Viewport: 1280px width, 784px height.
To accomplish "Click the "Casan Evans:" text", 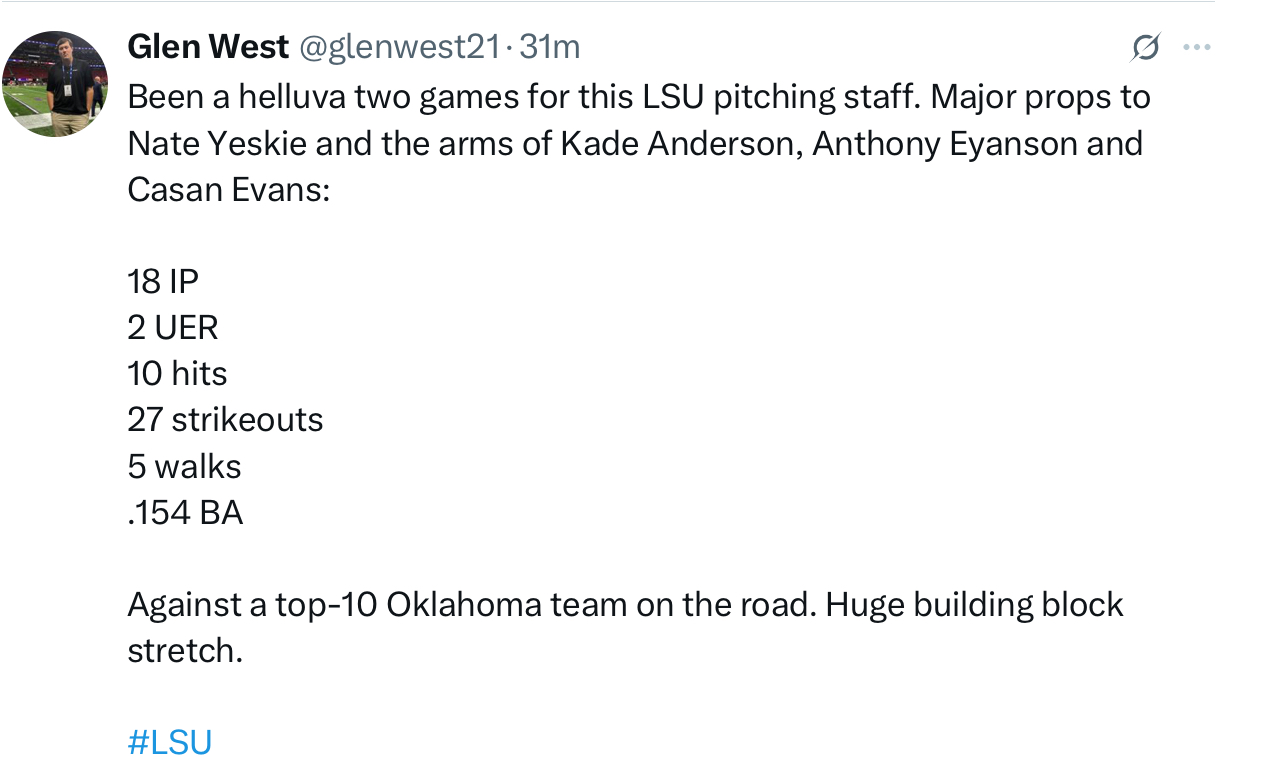I will (x=228, y=189).
